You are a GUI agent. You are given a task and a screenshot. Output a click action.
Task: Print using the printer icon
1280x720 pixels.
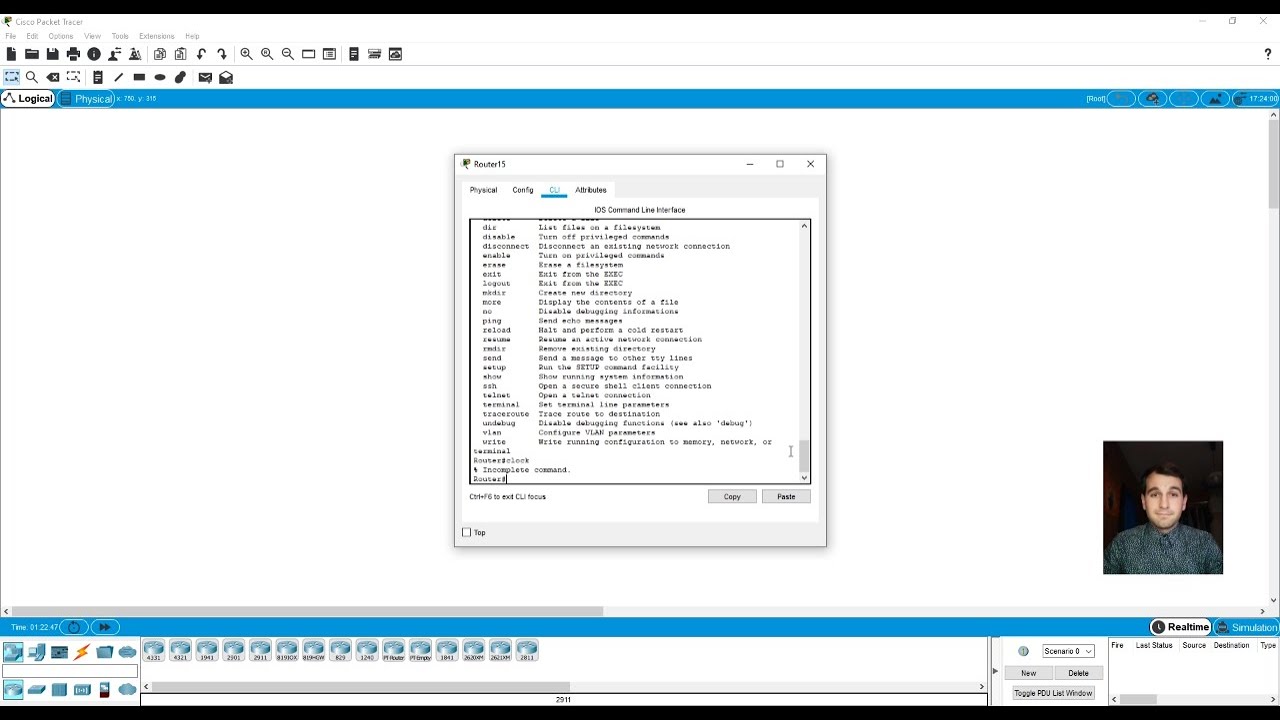point(73,54)
